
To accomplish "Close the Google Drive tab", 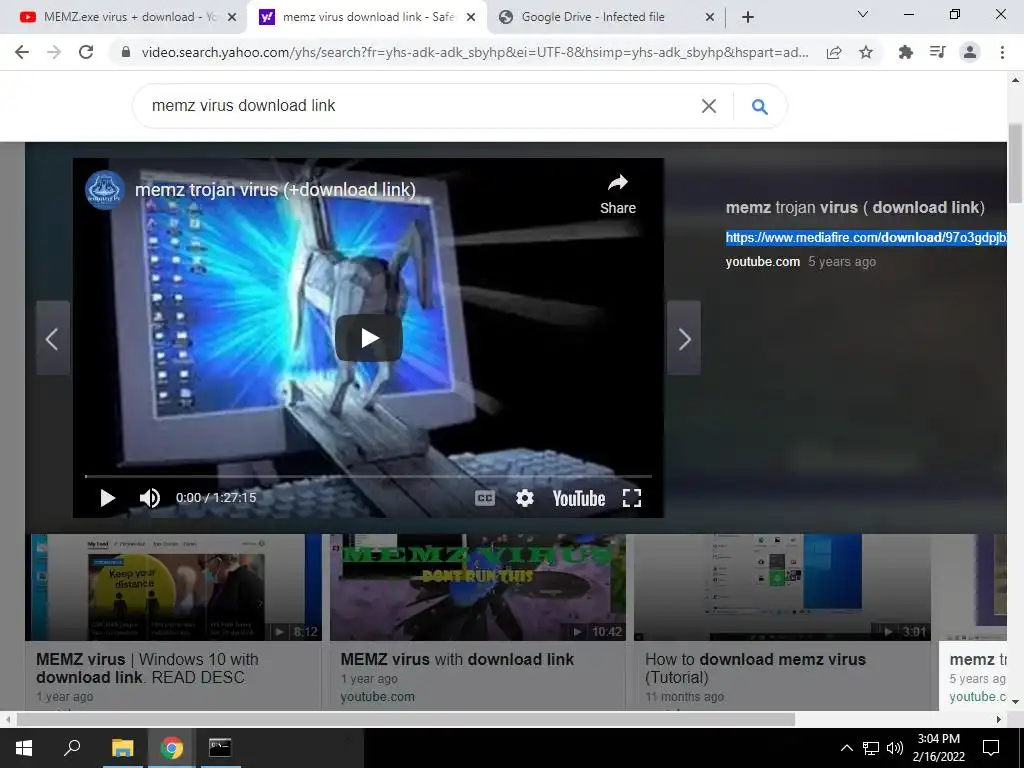I will 710,18.
